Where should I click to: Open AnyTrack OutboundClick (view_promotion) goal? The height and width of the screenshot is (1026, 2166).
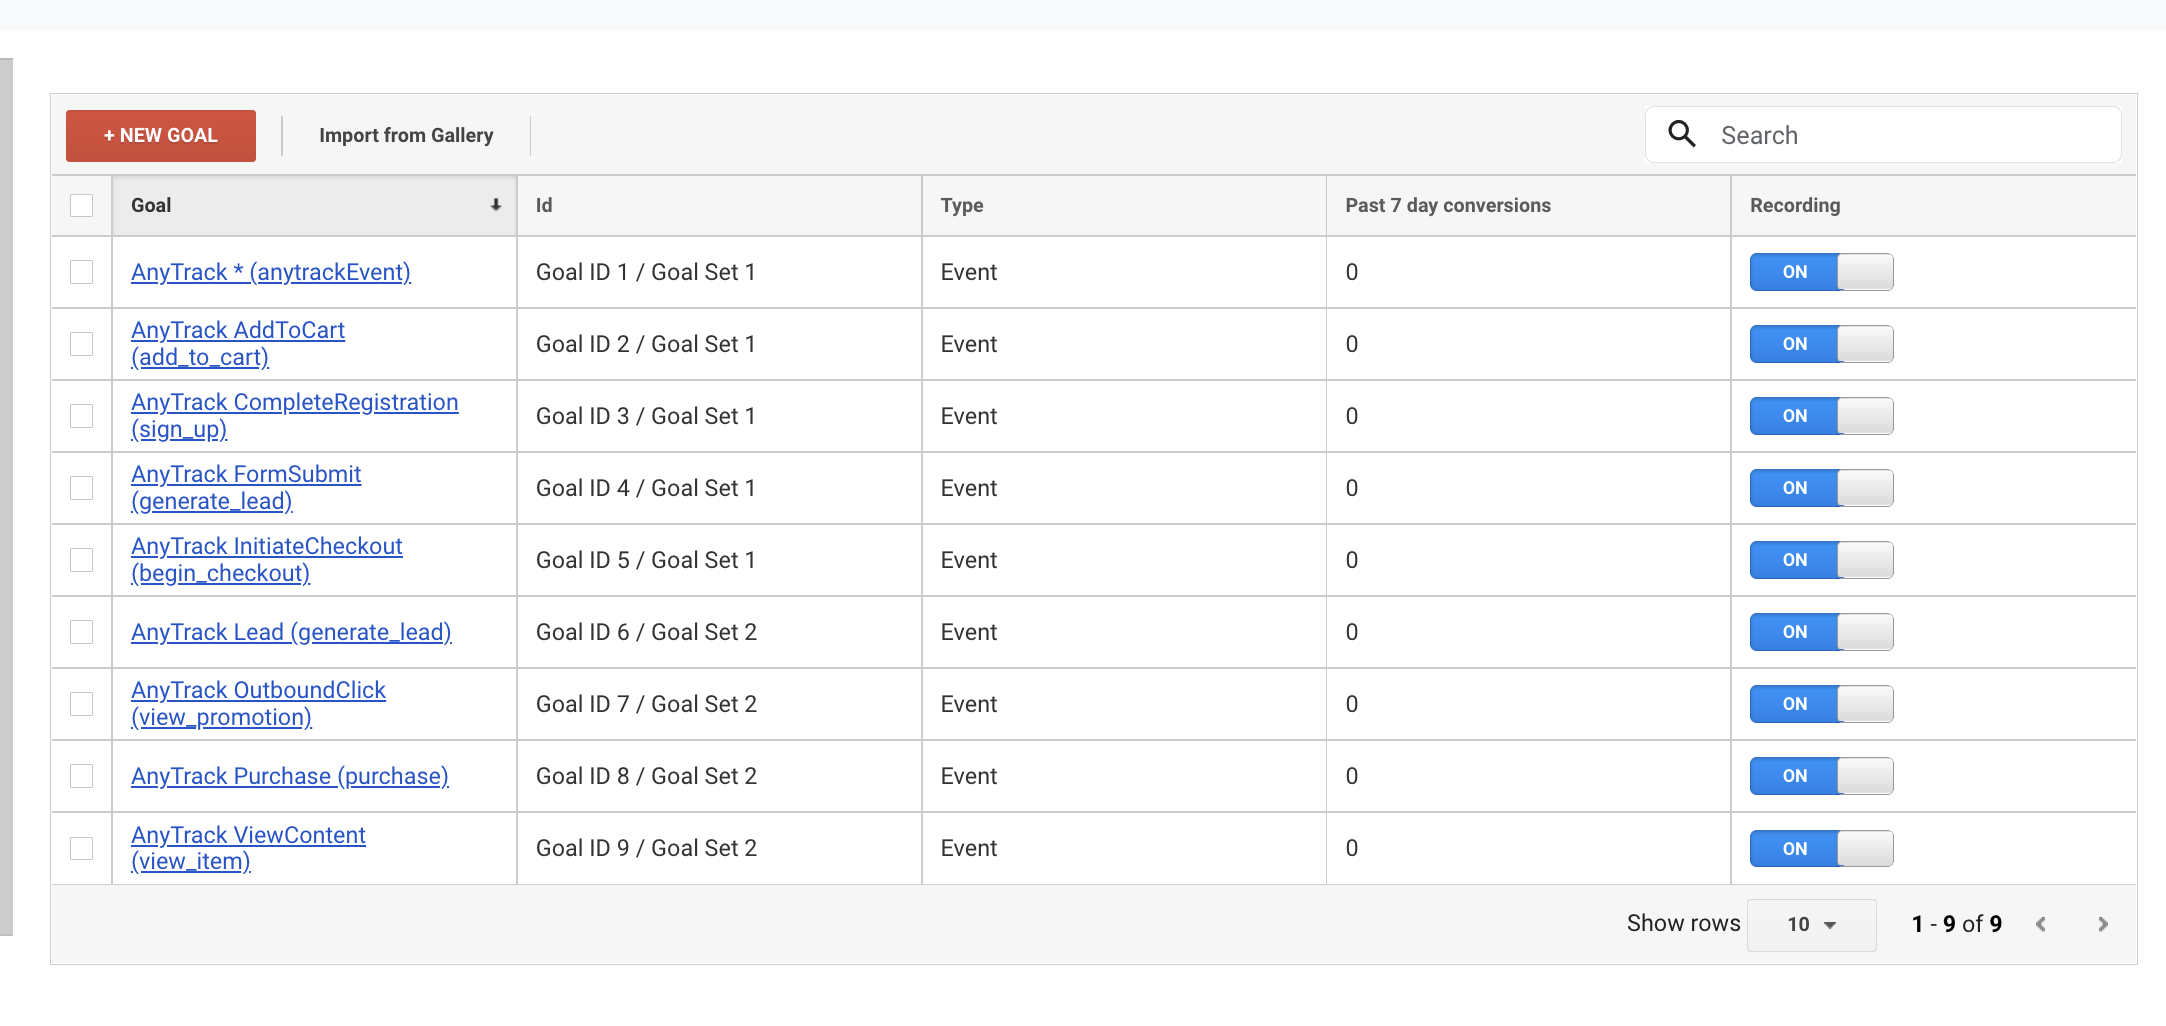(258, 703)
